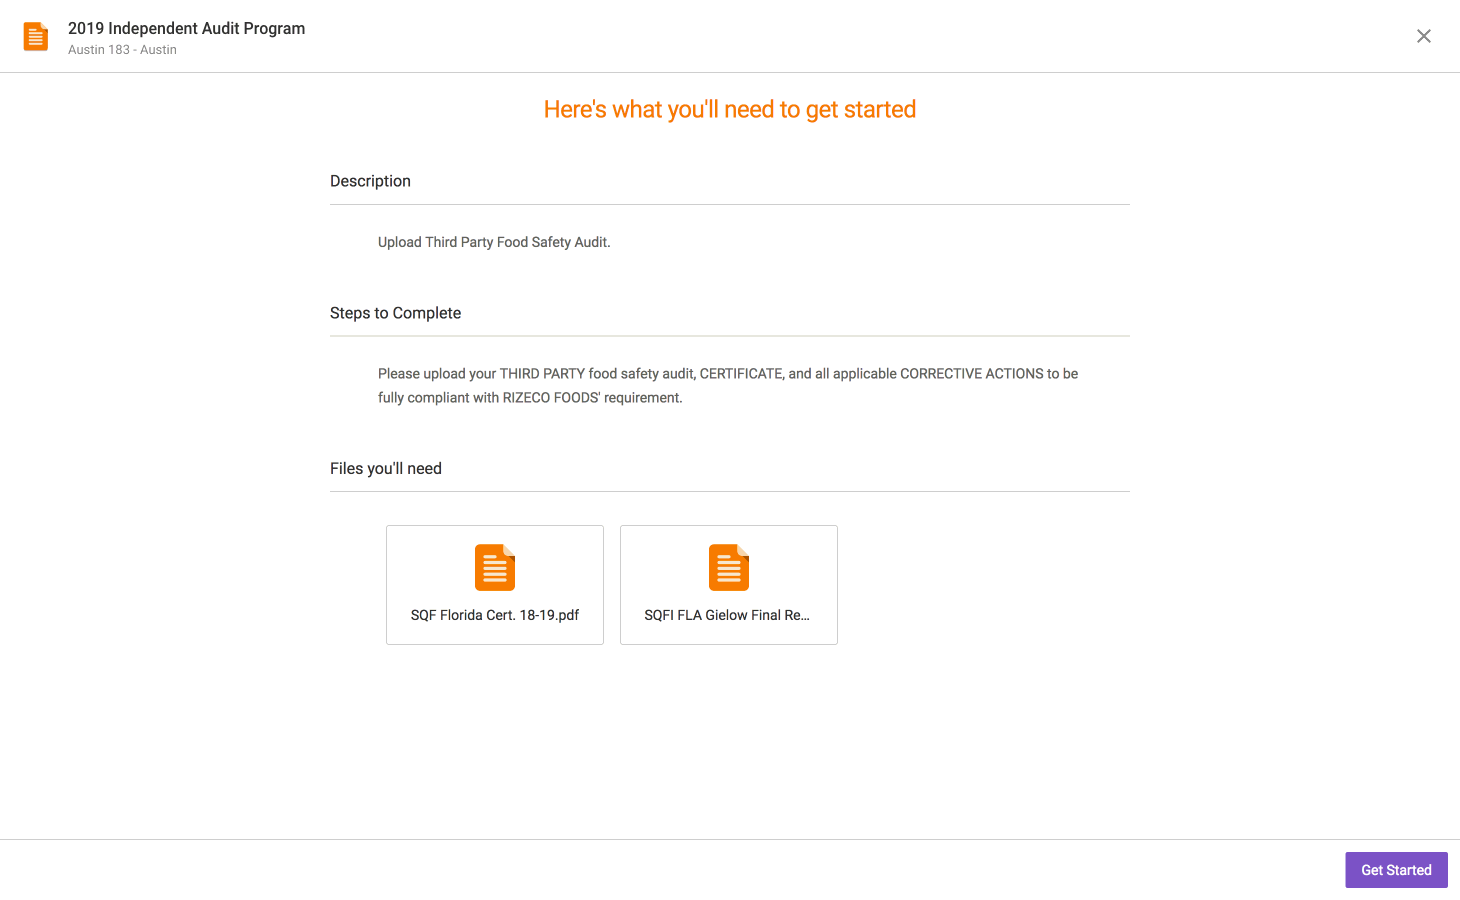Screen dimensions: 1460x900
Task: Close the audit program dialog
Action: (1424, 36)
